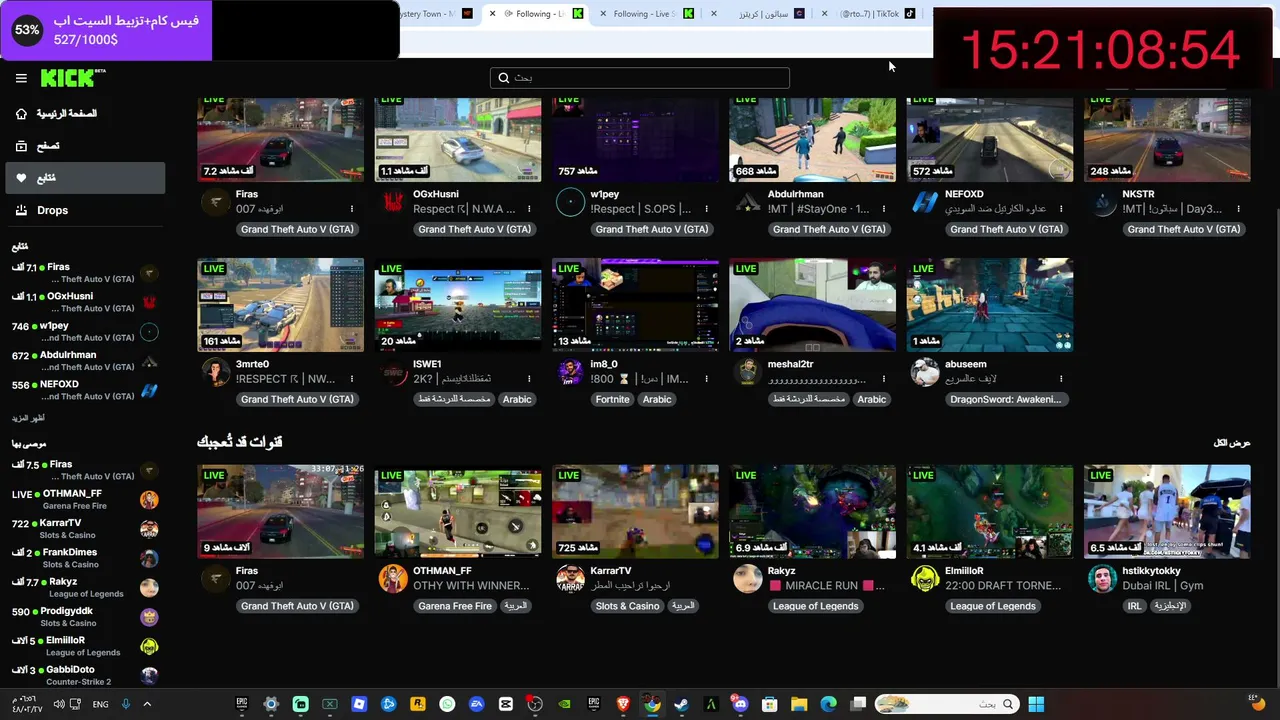This screenshot has height=720, width=1280.
Task: Open three-dot menu on w1pey's stream
Action: [x=707, y=209]
